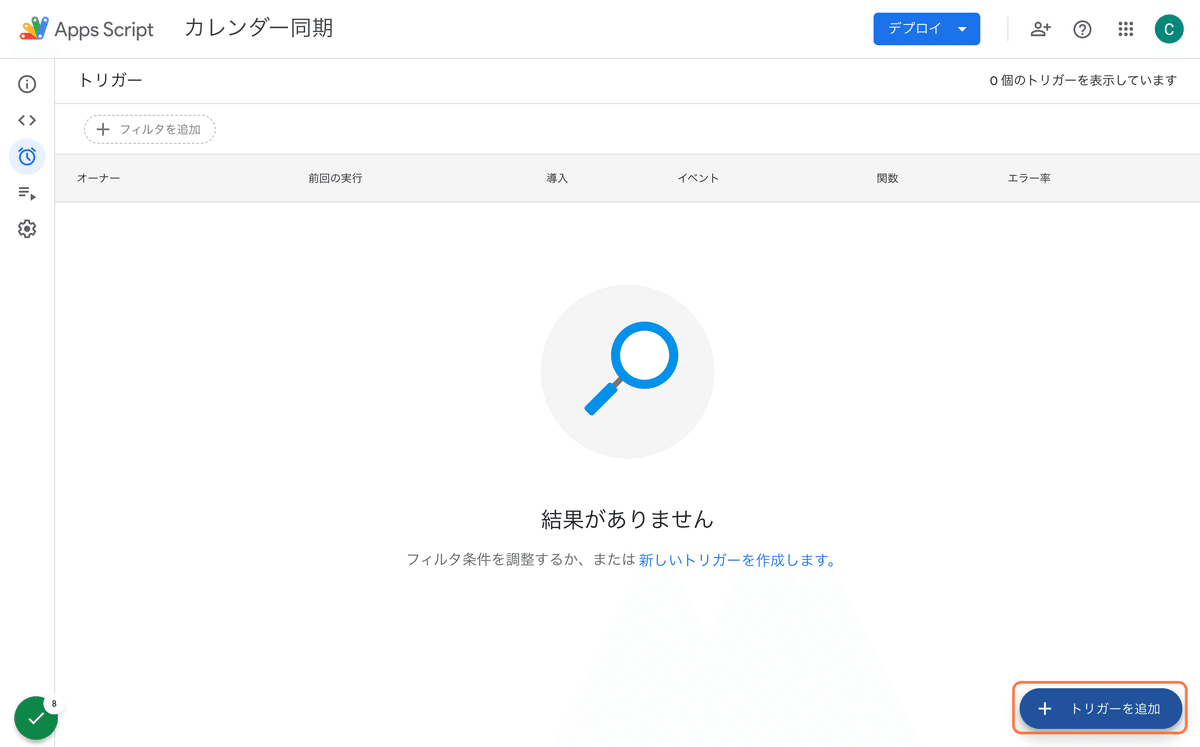Open the Editor code brackets icon
Viewport: 1200px width, 747px height.
(27, 120)
